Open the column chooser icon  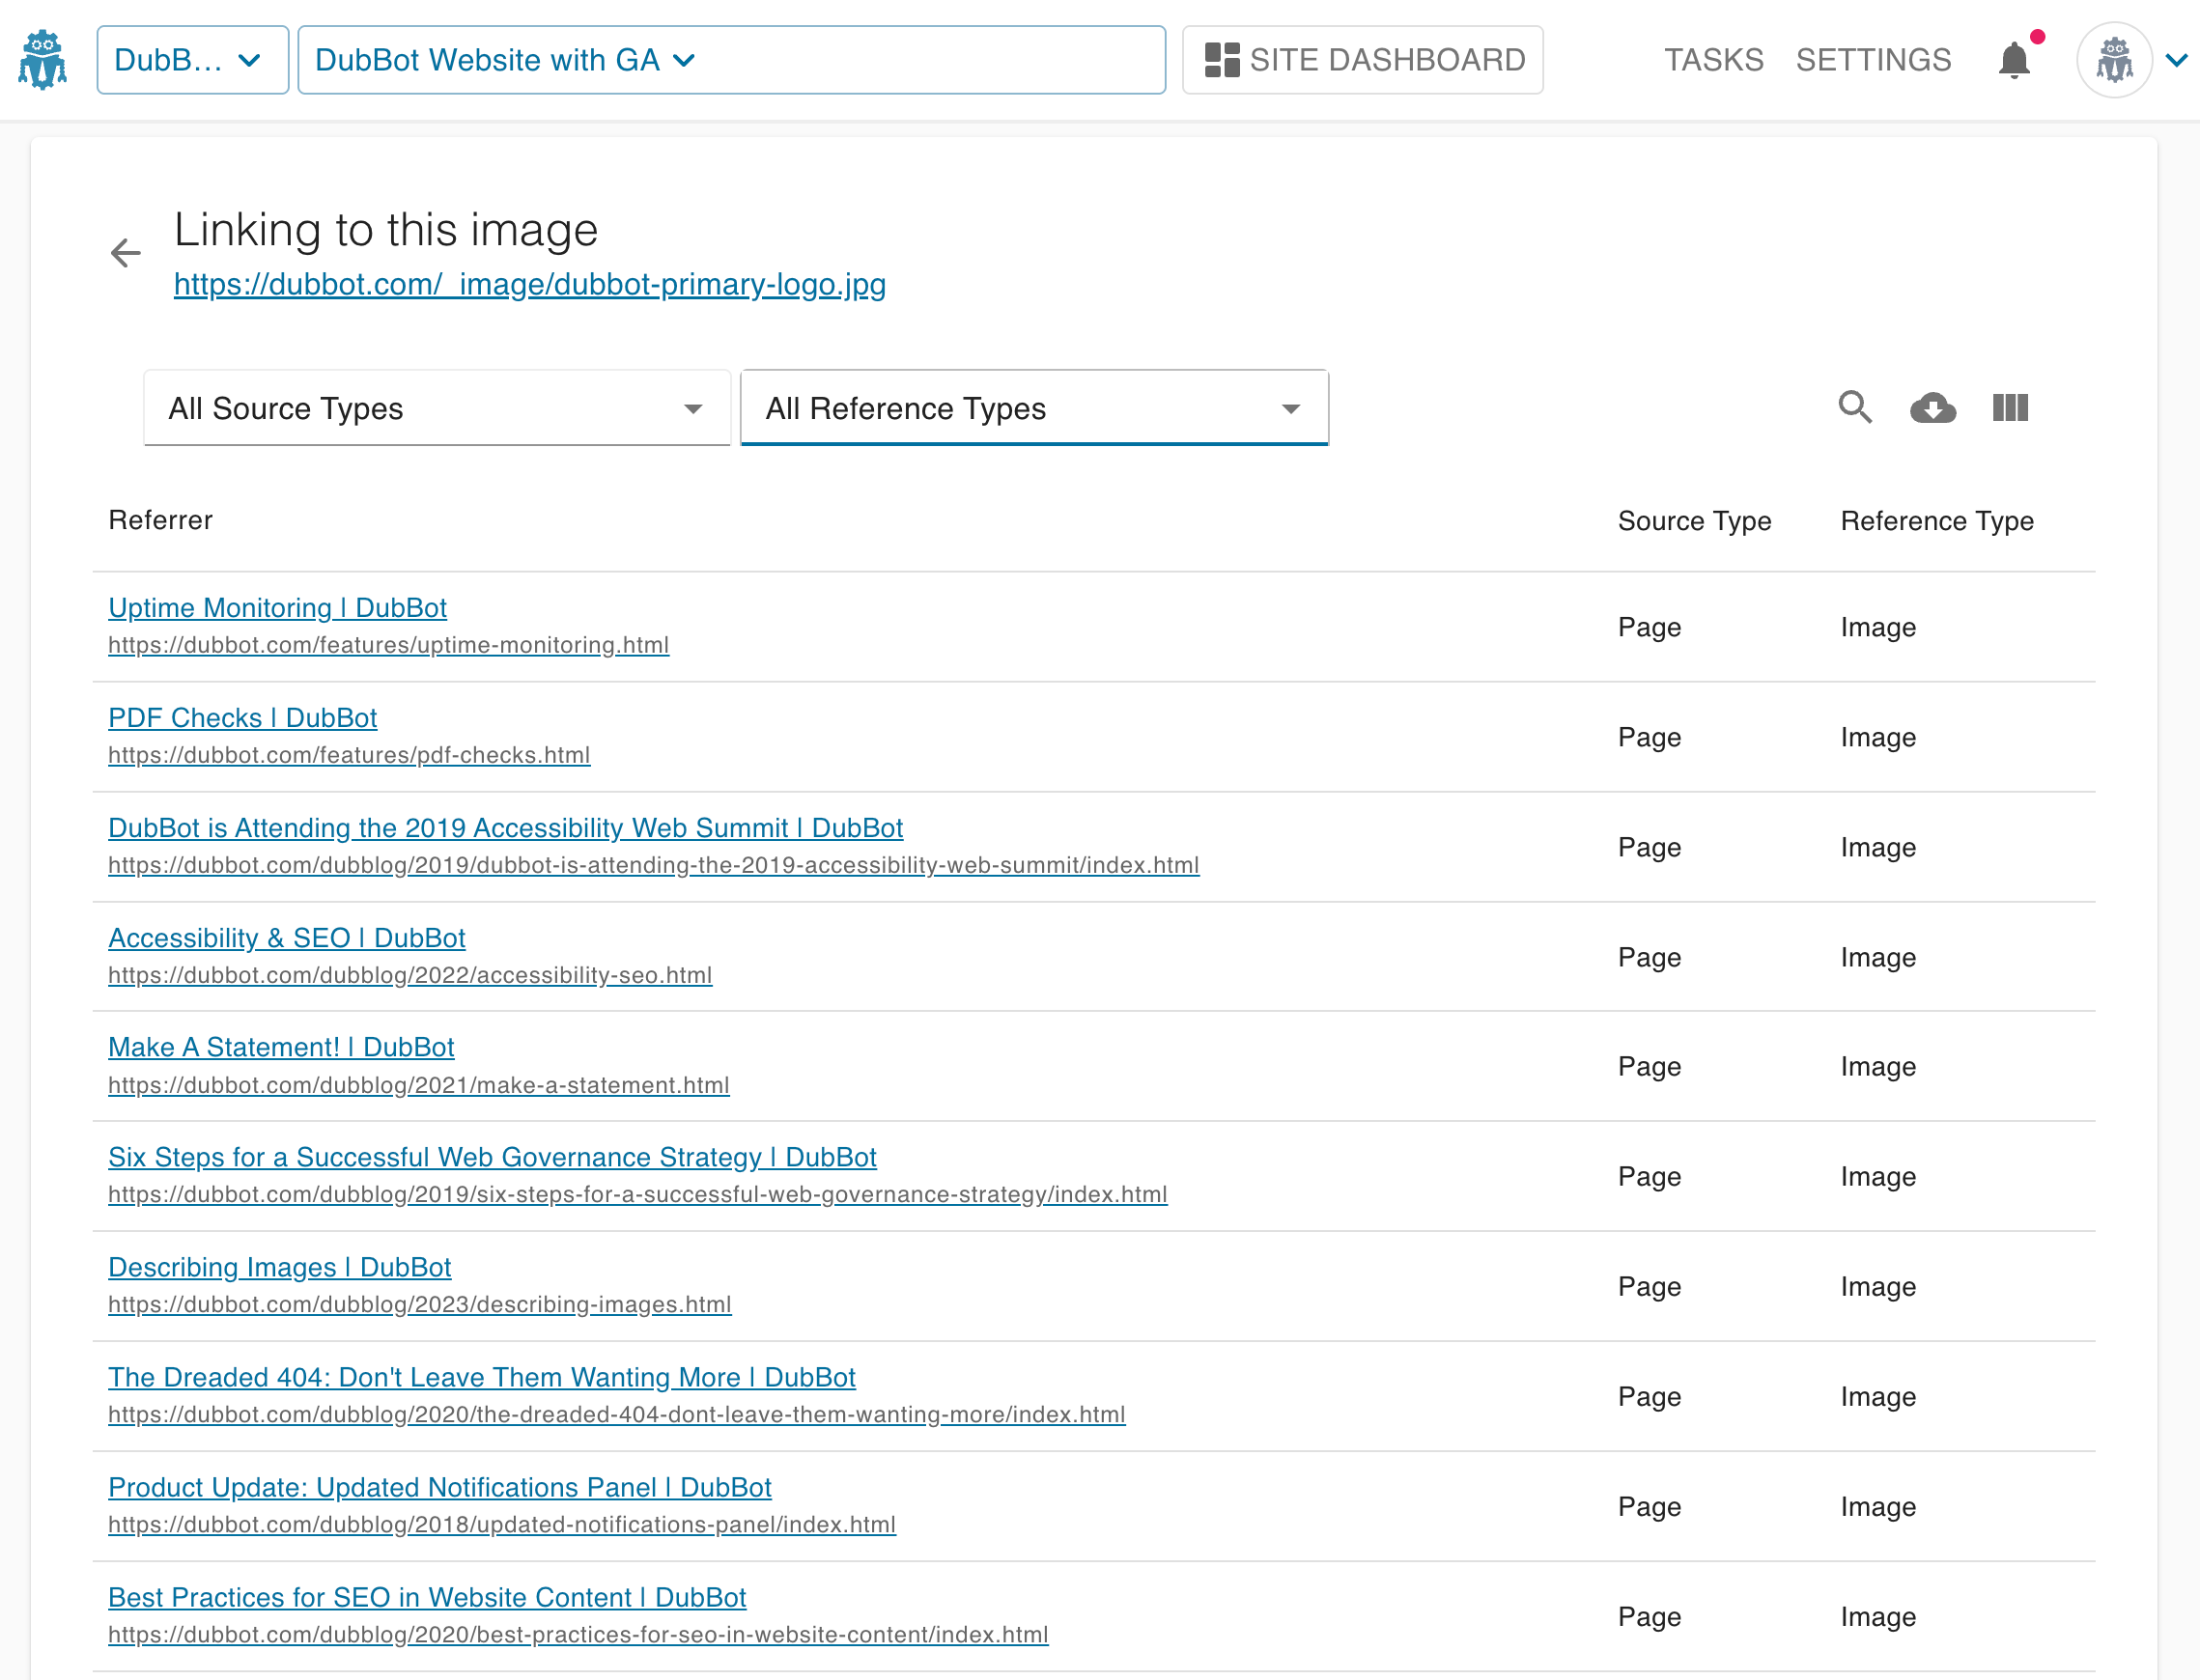2010,408
